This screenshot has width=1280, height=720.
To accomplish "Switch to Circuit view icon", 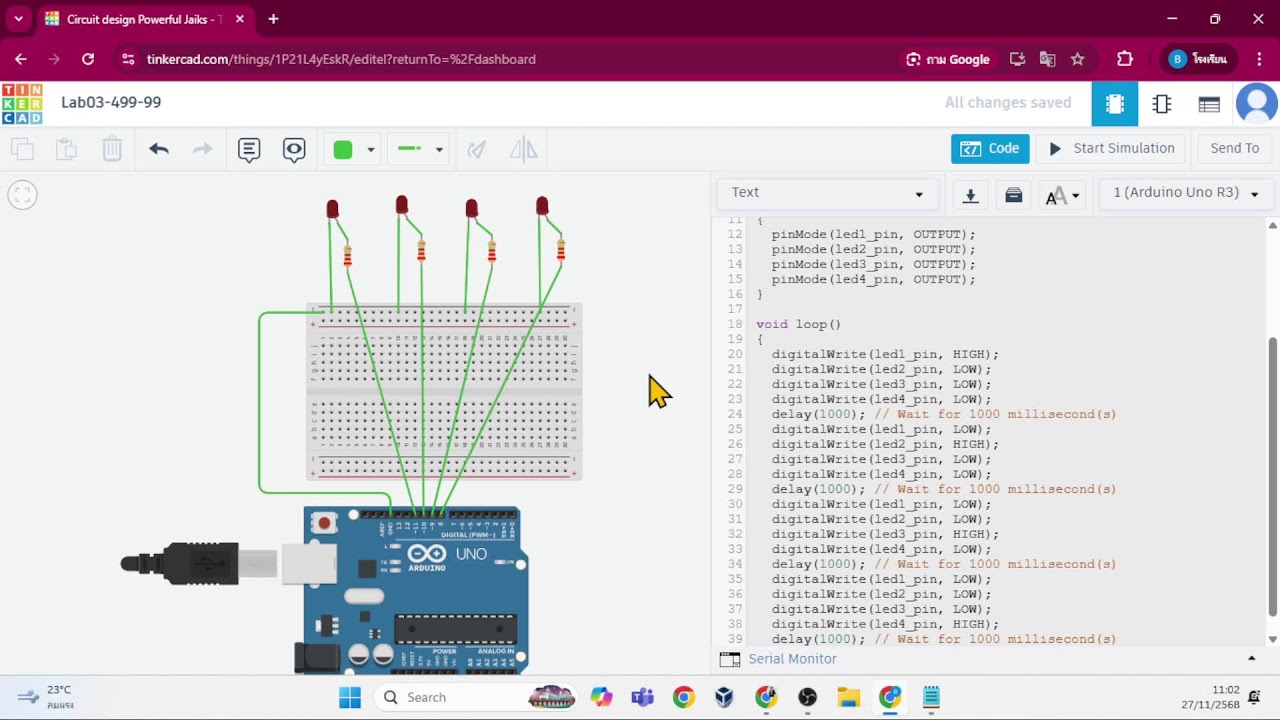I will pos(1115,104).
